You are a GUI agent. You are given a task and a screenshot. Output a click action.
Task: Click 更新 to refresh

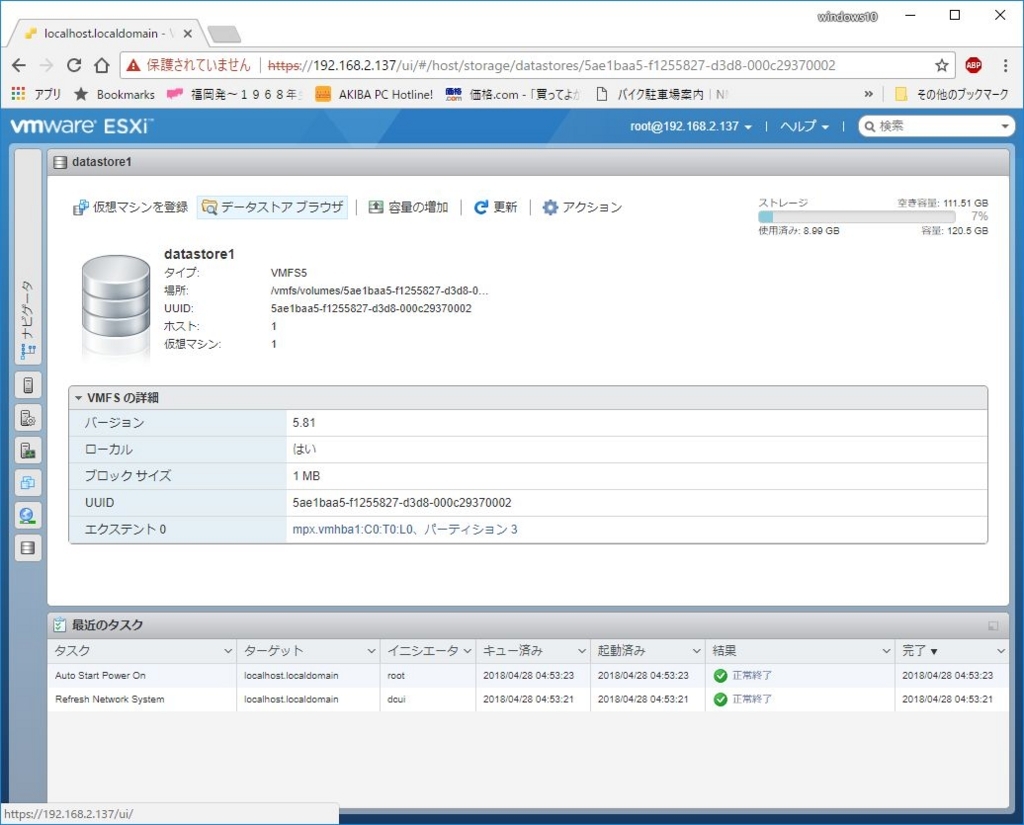tap(496, 207)
